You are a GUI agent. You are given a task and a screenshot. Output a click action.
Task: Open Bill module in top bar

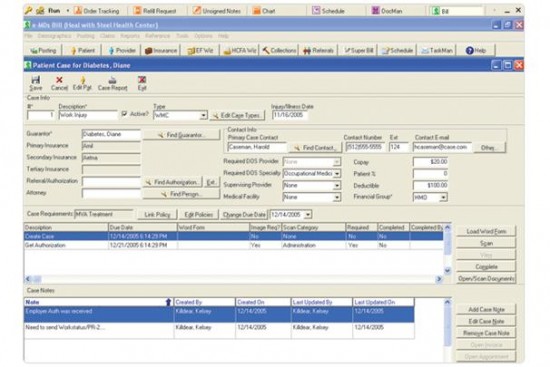[x=457, y=11]
